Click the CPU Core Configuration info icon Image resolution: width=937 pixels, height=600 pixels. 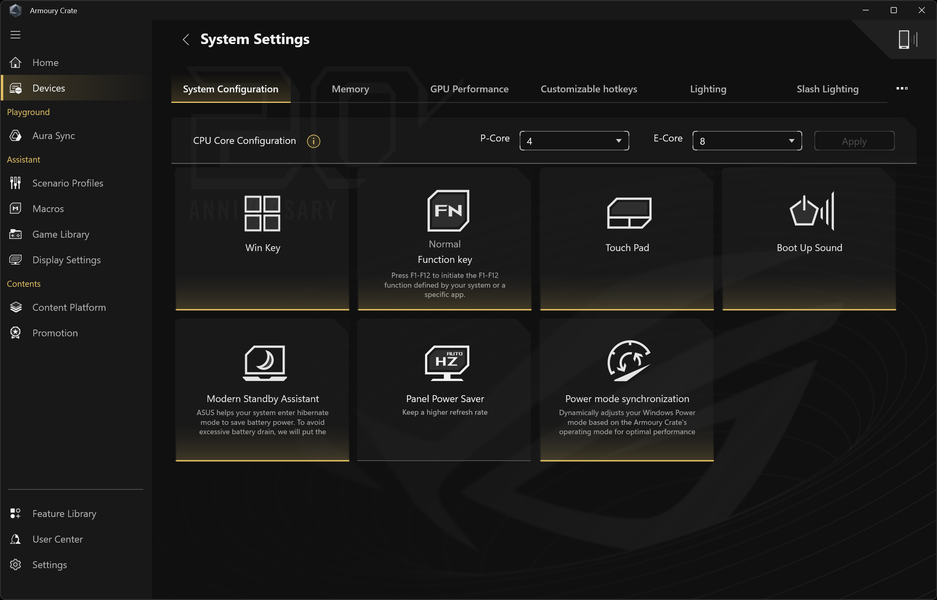pos(313,141)
